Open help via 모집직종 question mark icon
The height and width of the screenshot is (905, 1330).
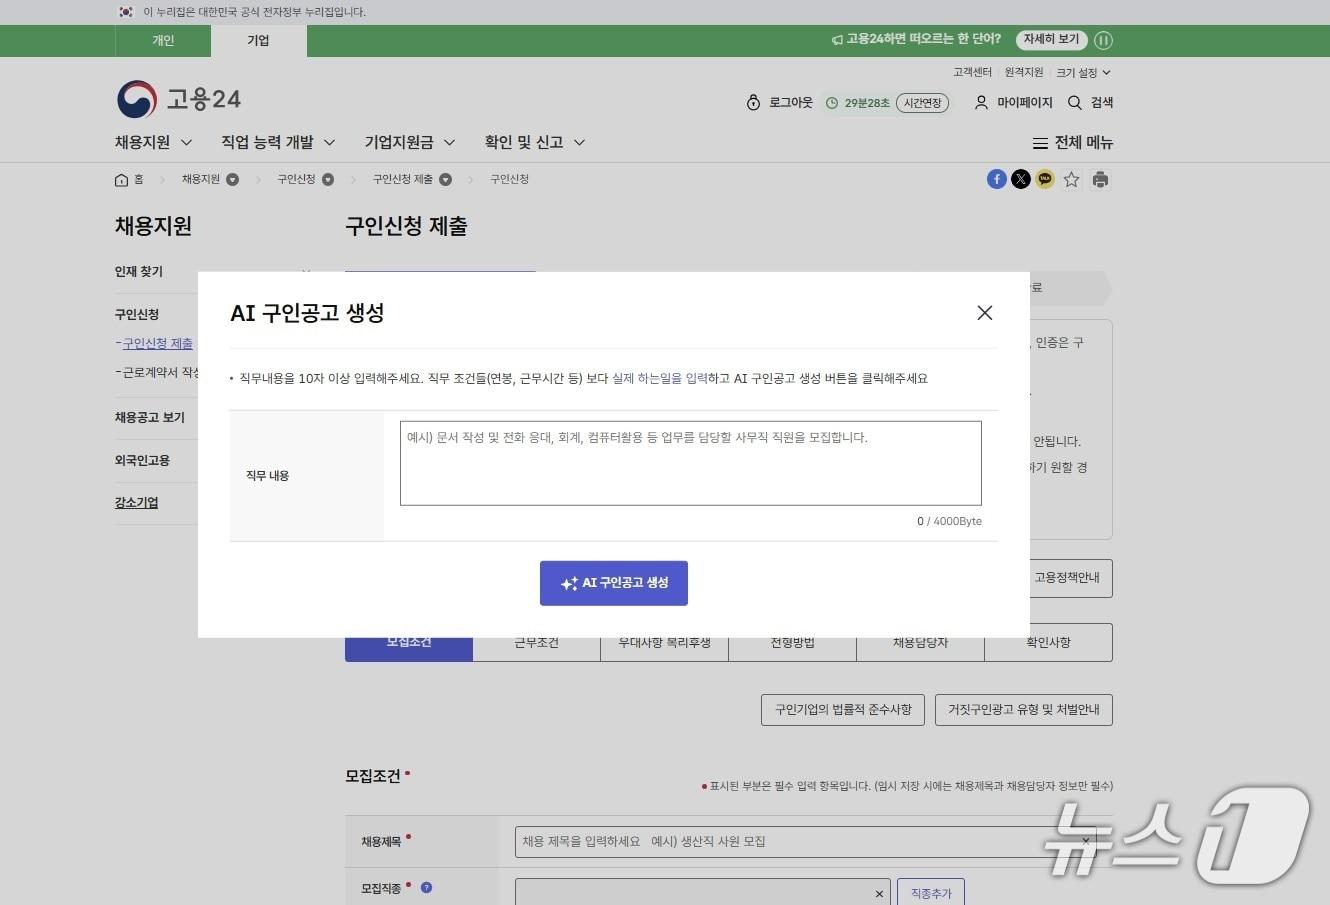click(x=426, y=887)
